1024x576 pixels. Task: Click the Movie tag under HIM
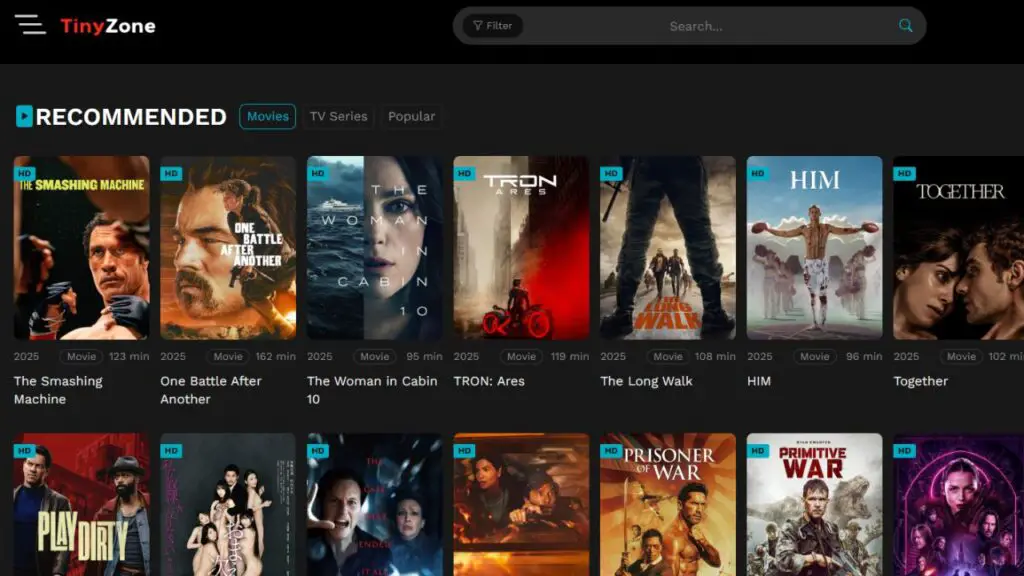click(x=814, y=356)
